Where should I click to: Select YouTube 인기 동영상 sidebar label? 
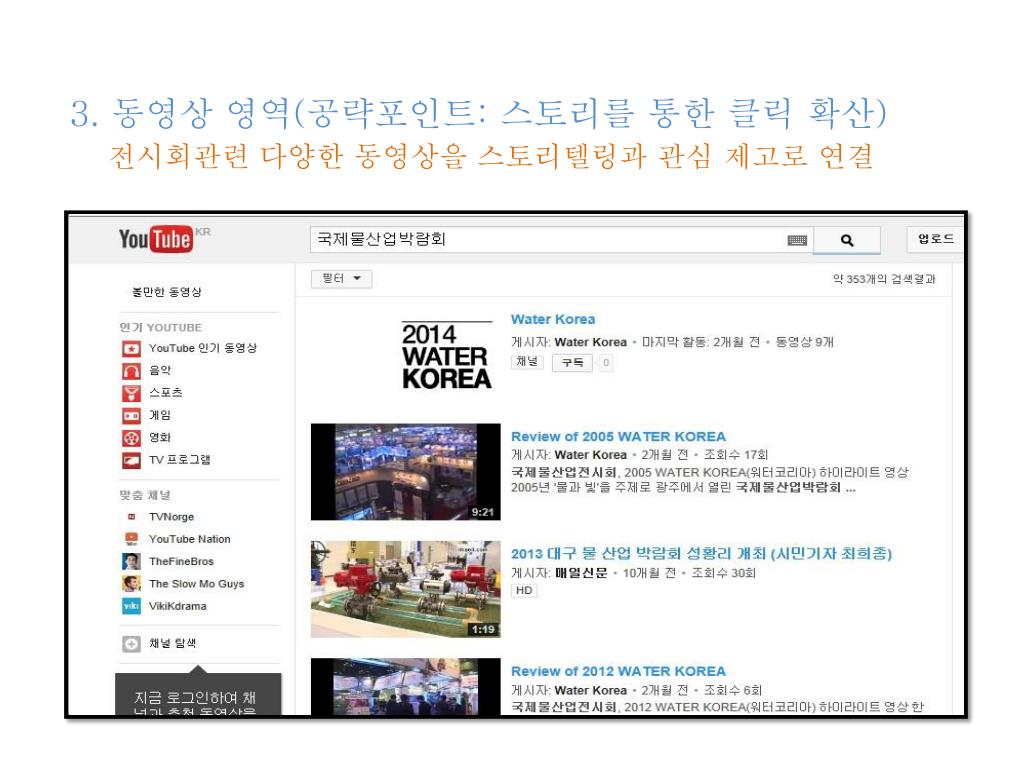point(203,348)
